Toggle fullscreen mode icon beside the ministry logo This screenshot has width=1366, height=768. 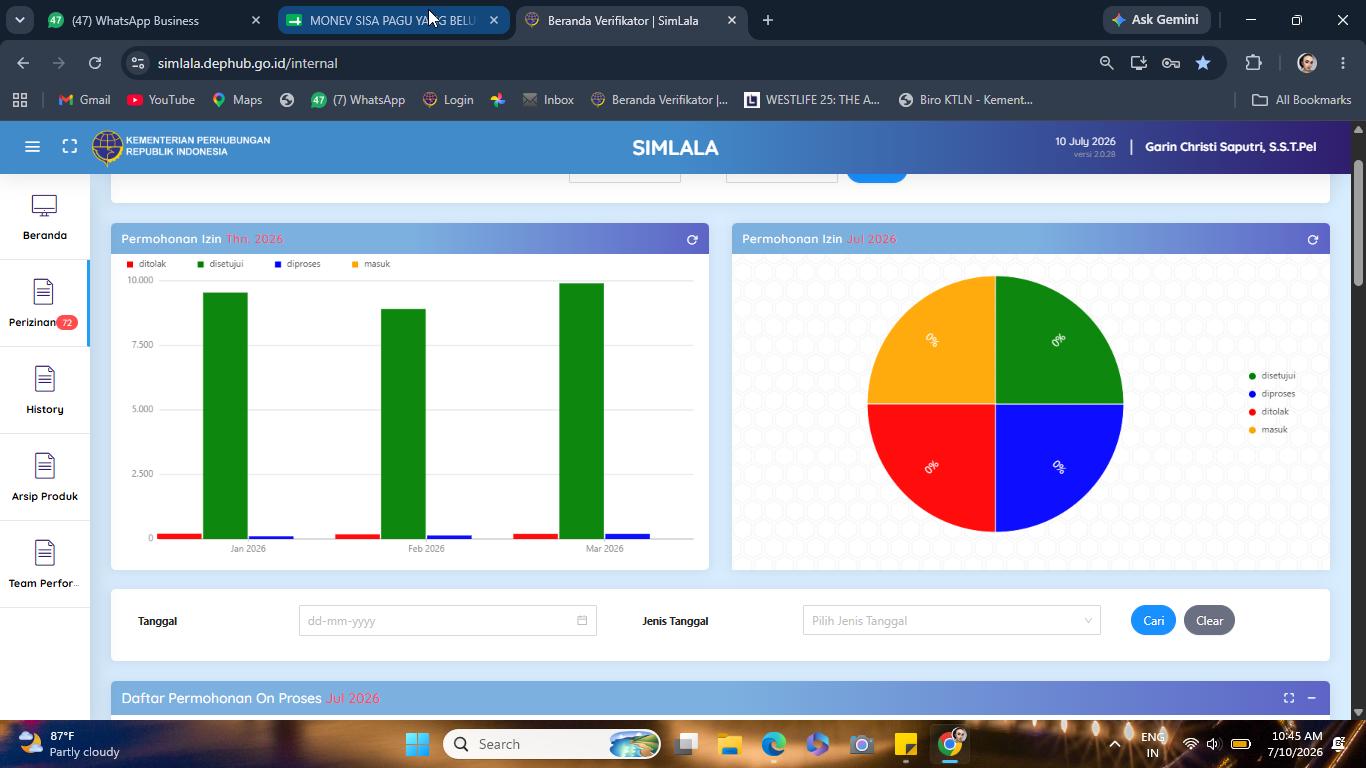tap(69, 147)
